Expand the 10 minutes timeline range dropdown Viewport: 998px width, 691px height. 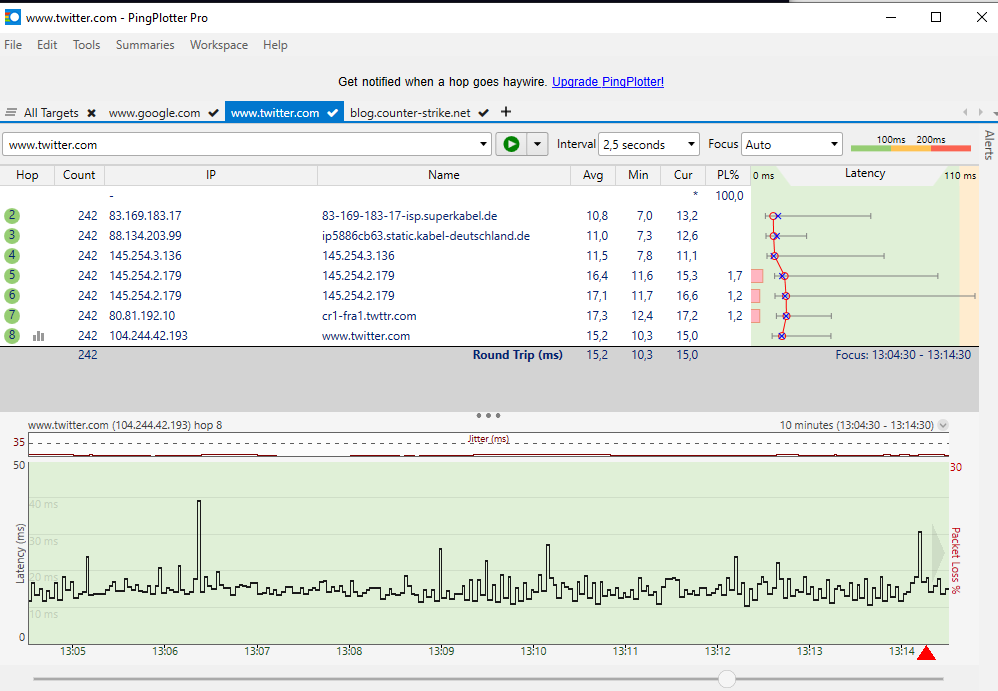click(x=943, y=425)
